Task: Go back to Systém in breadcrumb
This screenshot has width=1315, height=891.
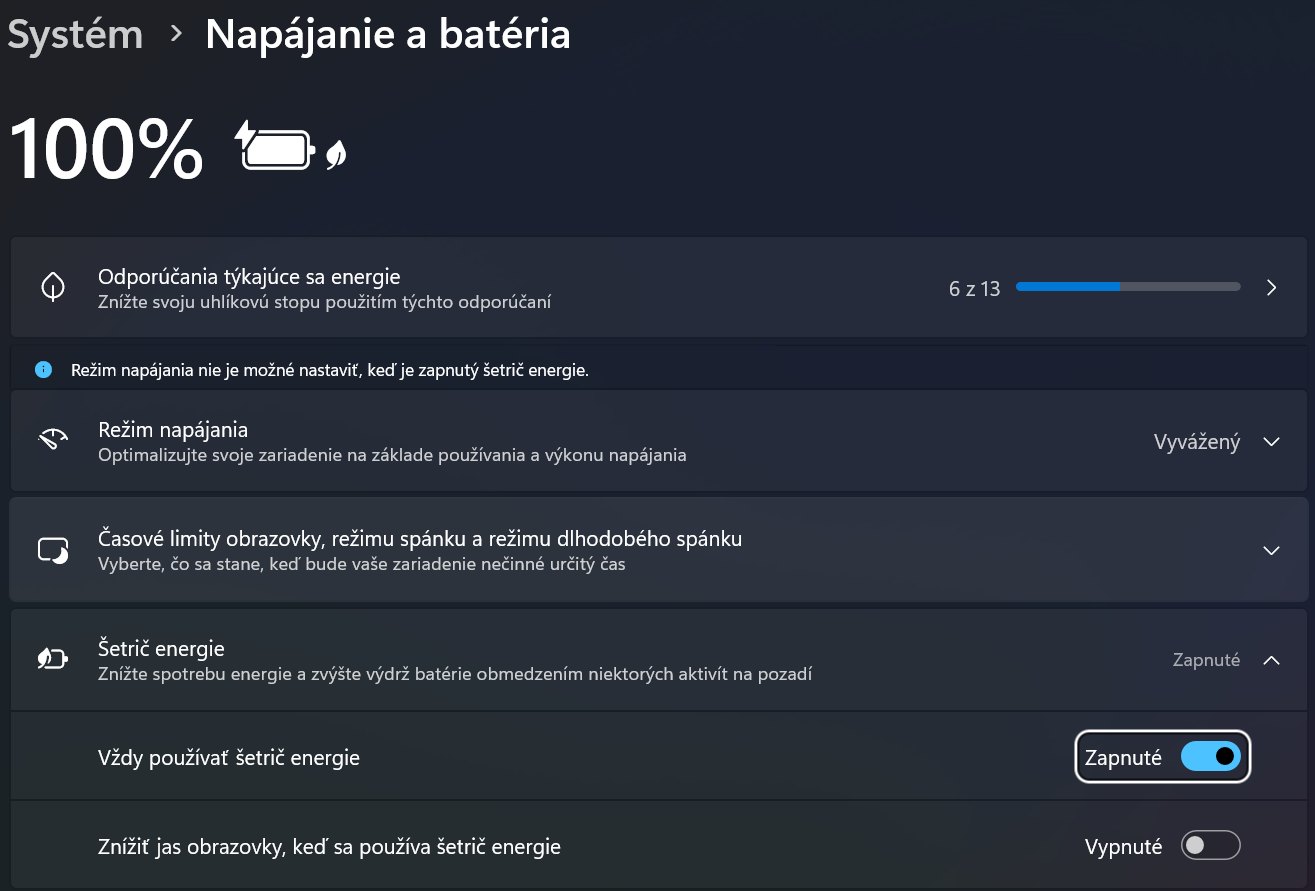Action: 75,34
